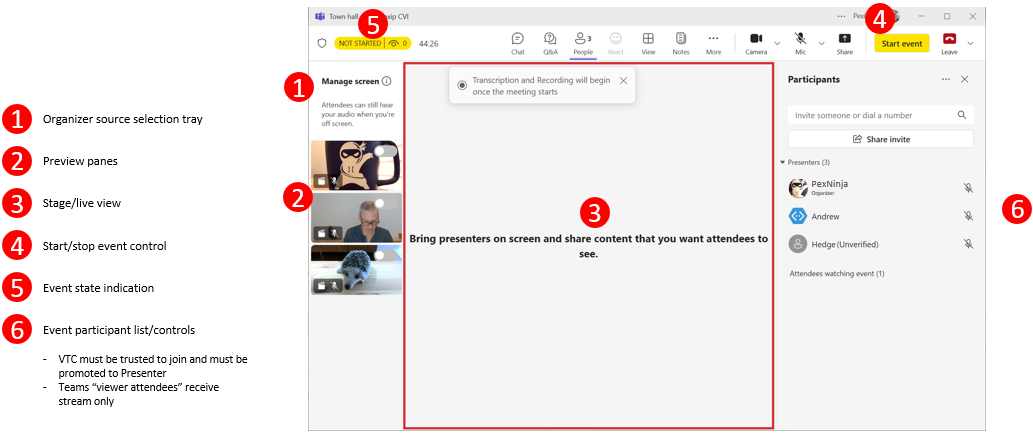Open the Camera options dropdown arrow
The height and width of the screenshot is (435, 1033).
(777, 43)
